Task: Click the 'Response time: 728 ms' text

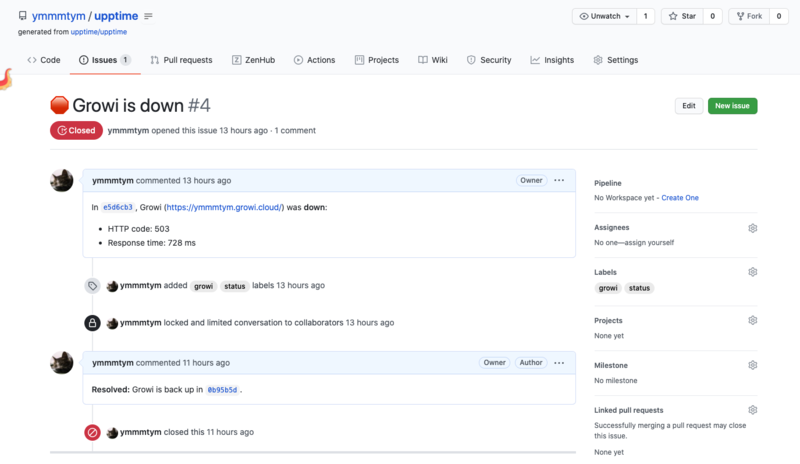Action: [152, 242]
